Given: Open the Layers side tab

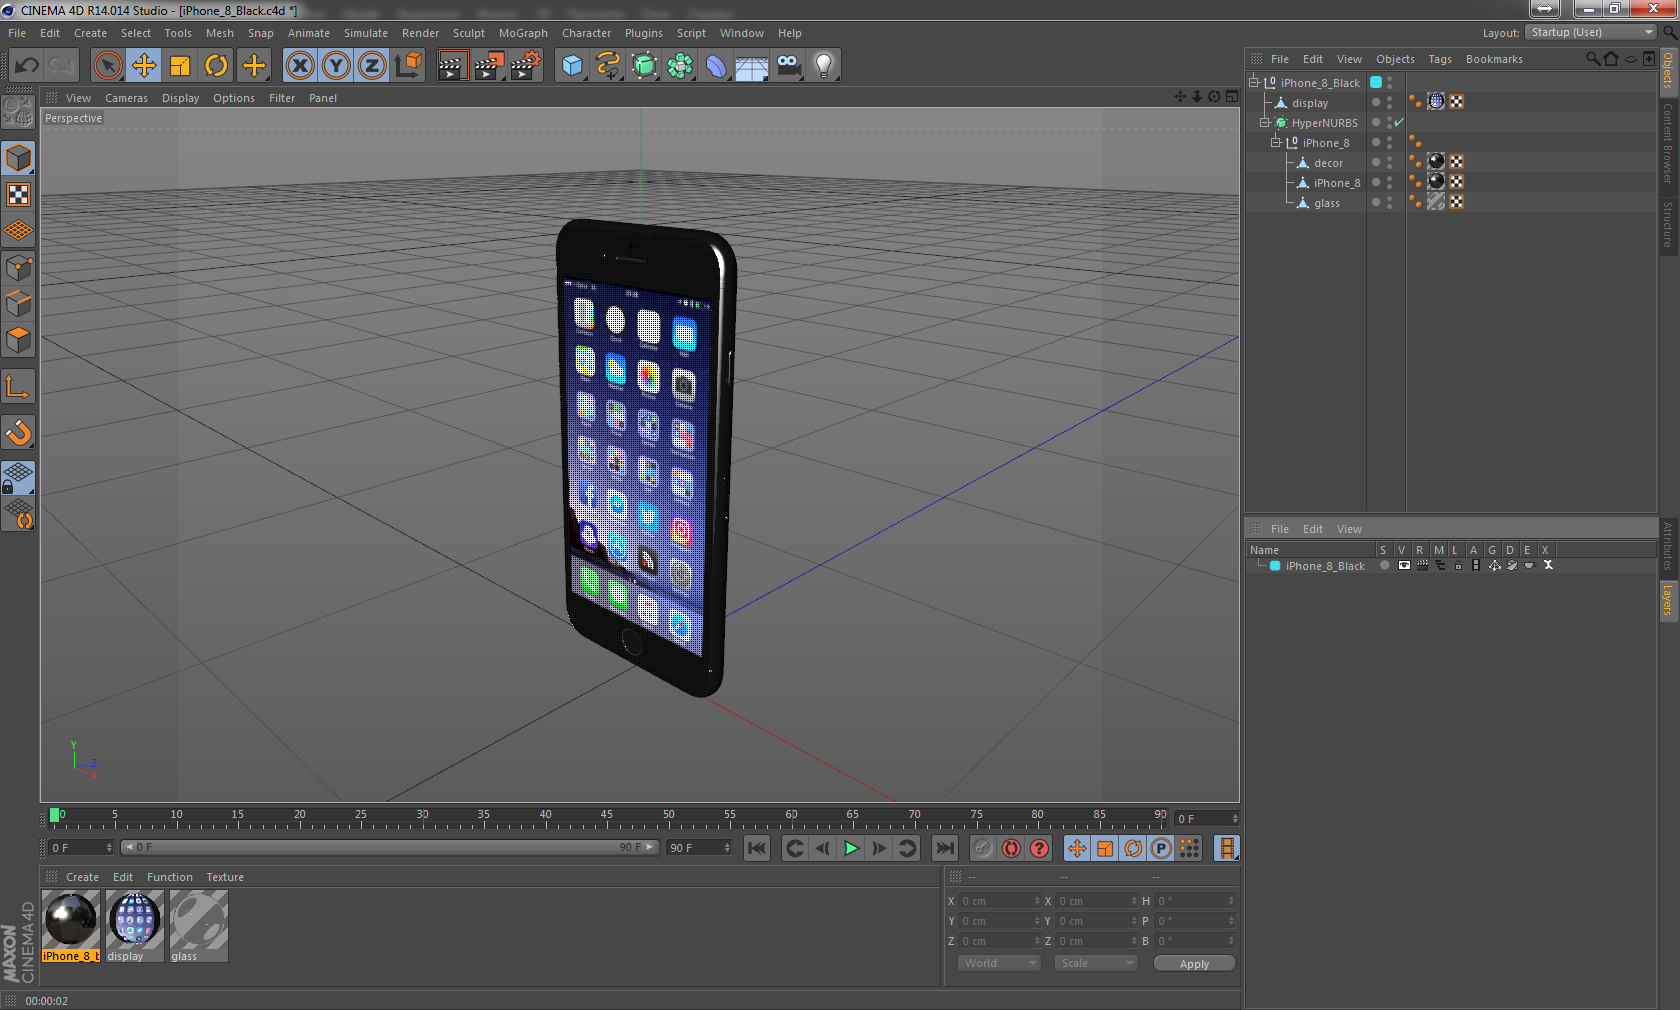Looking at the screenshot, I should [1668, 601].
